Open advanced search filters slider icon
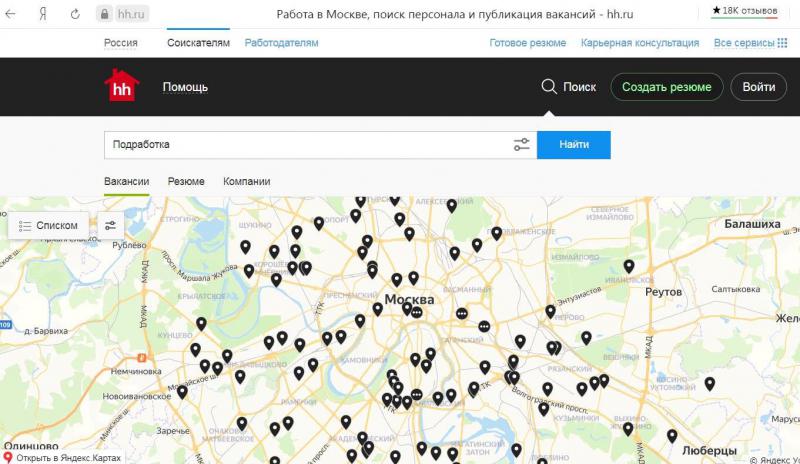 tap(521, 145)
